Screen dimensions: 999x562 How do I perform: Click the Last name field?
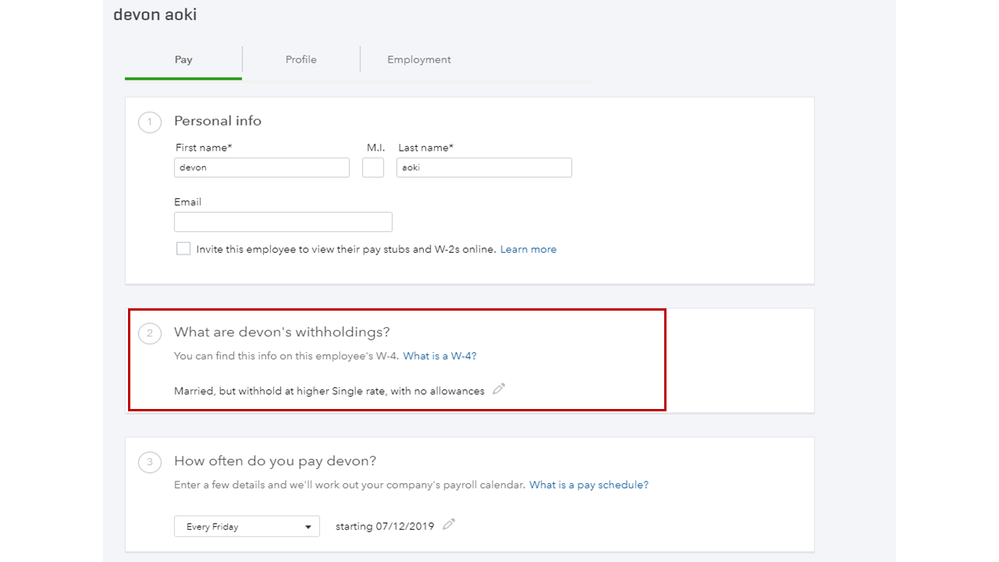[x=483, y=168]
